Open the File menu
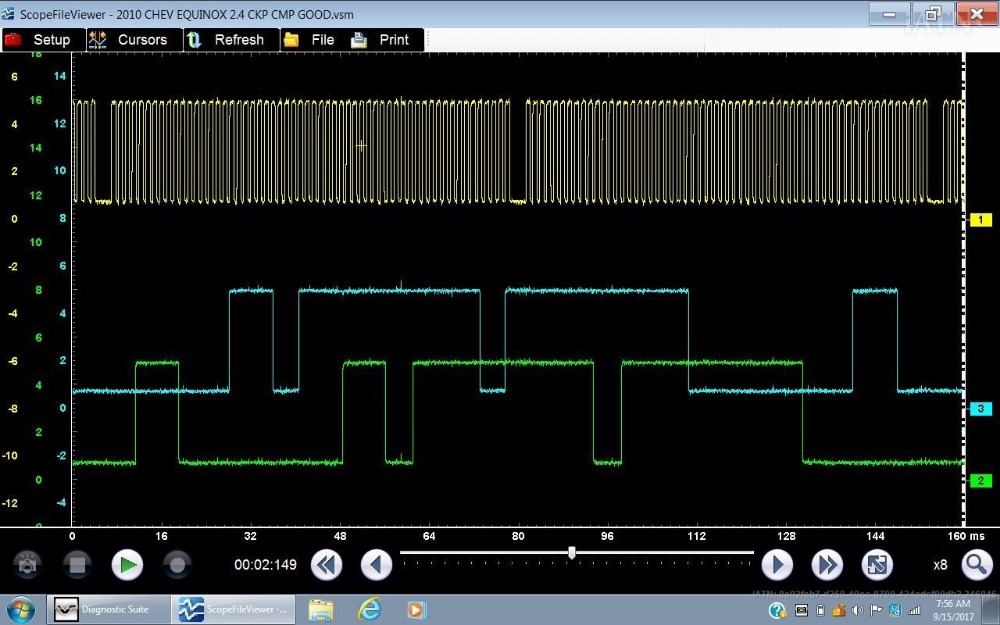Viewport: 1000px width, 625px height. tap(309, 40)
